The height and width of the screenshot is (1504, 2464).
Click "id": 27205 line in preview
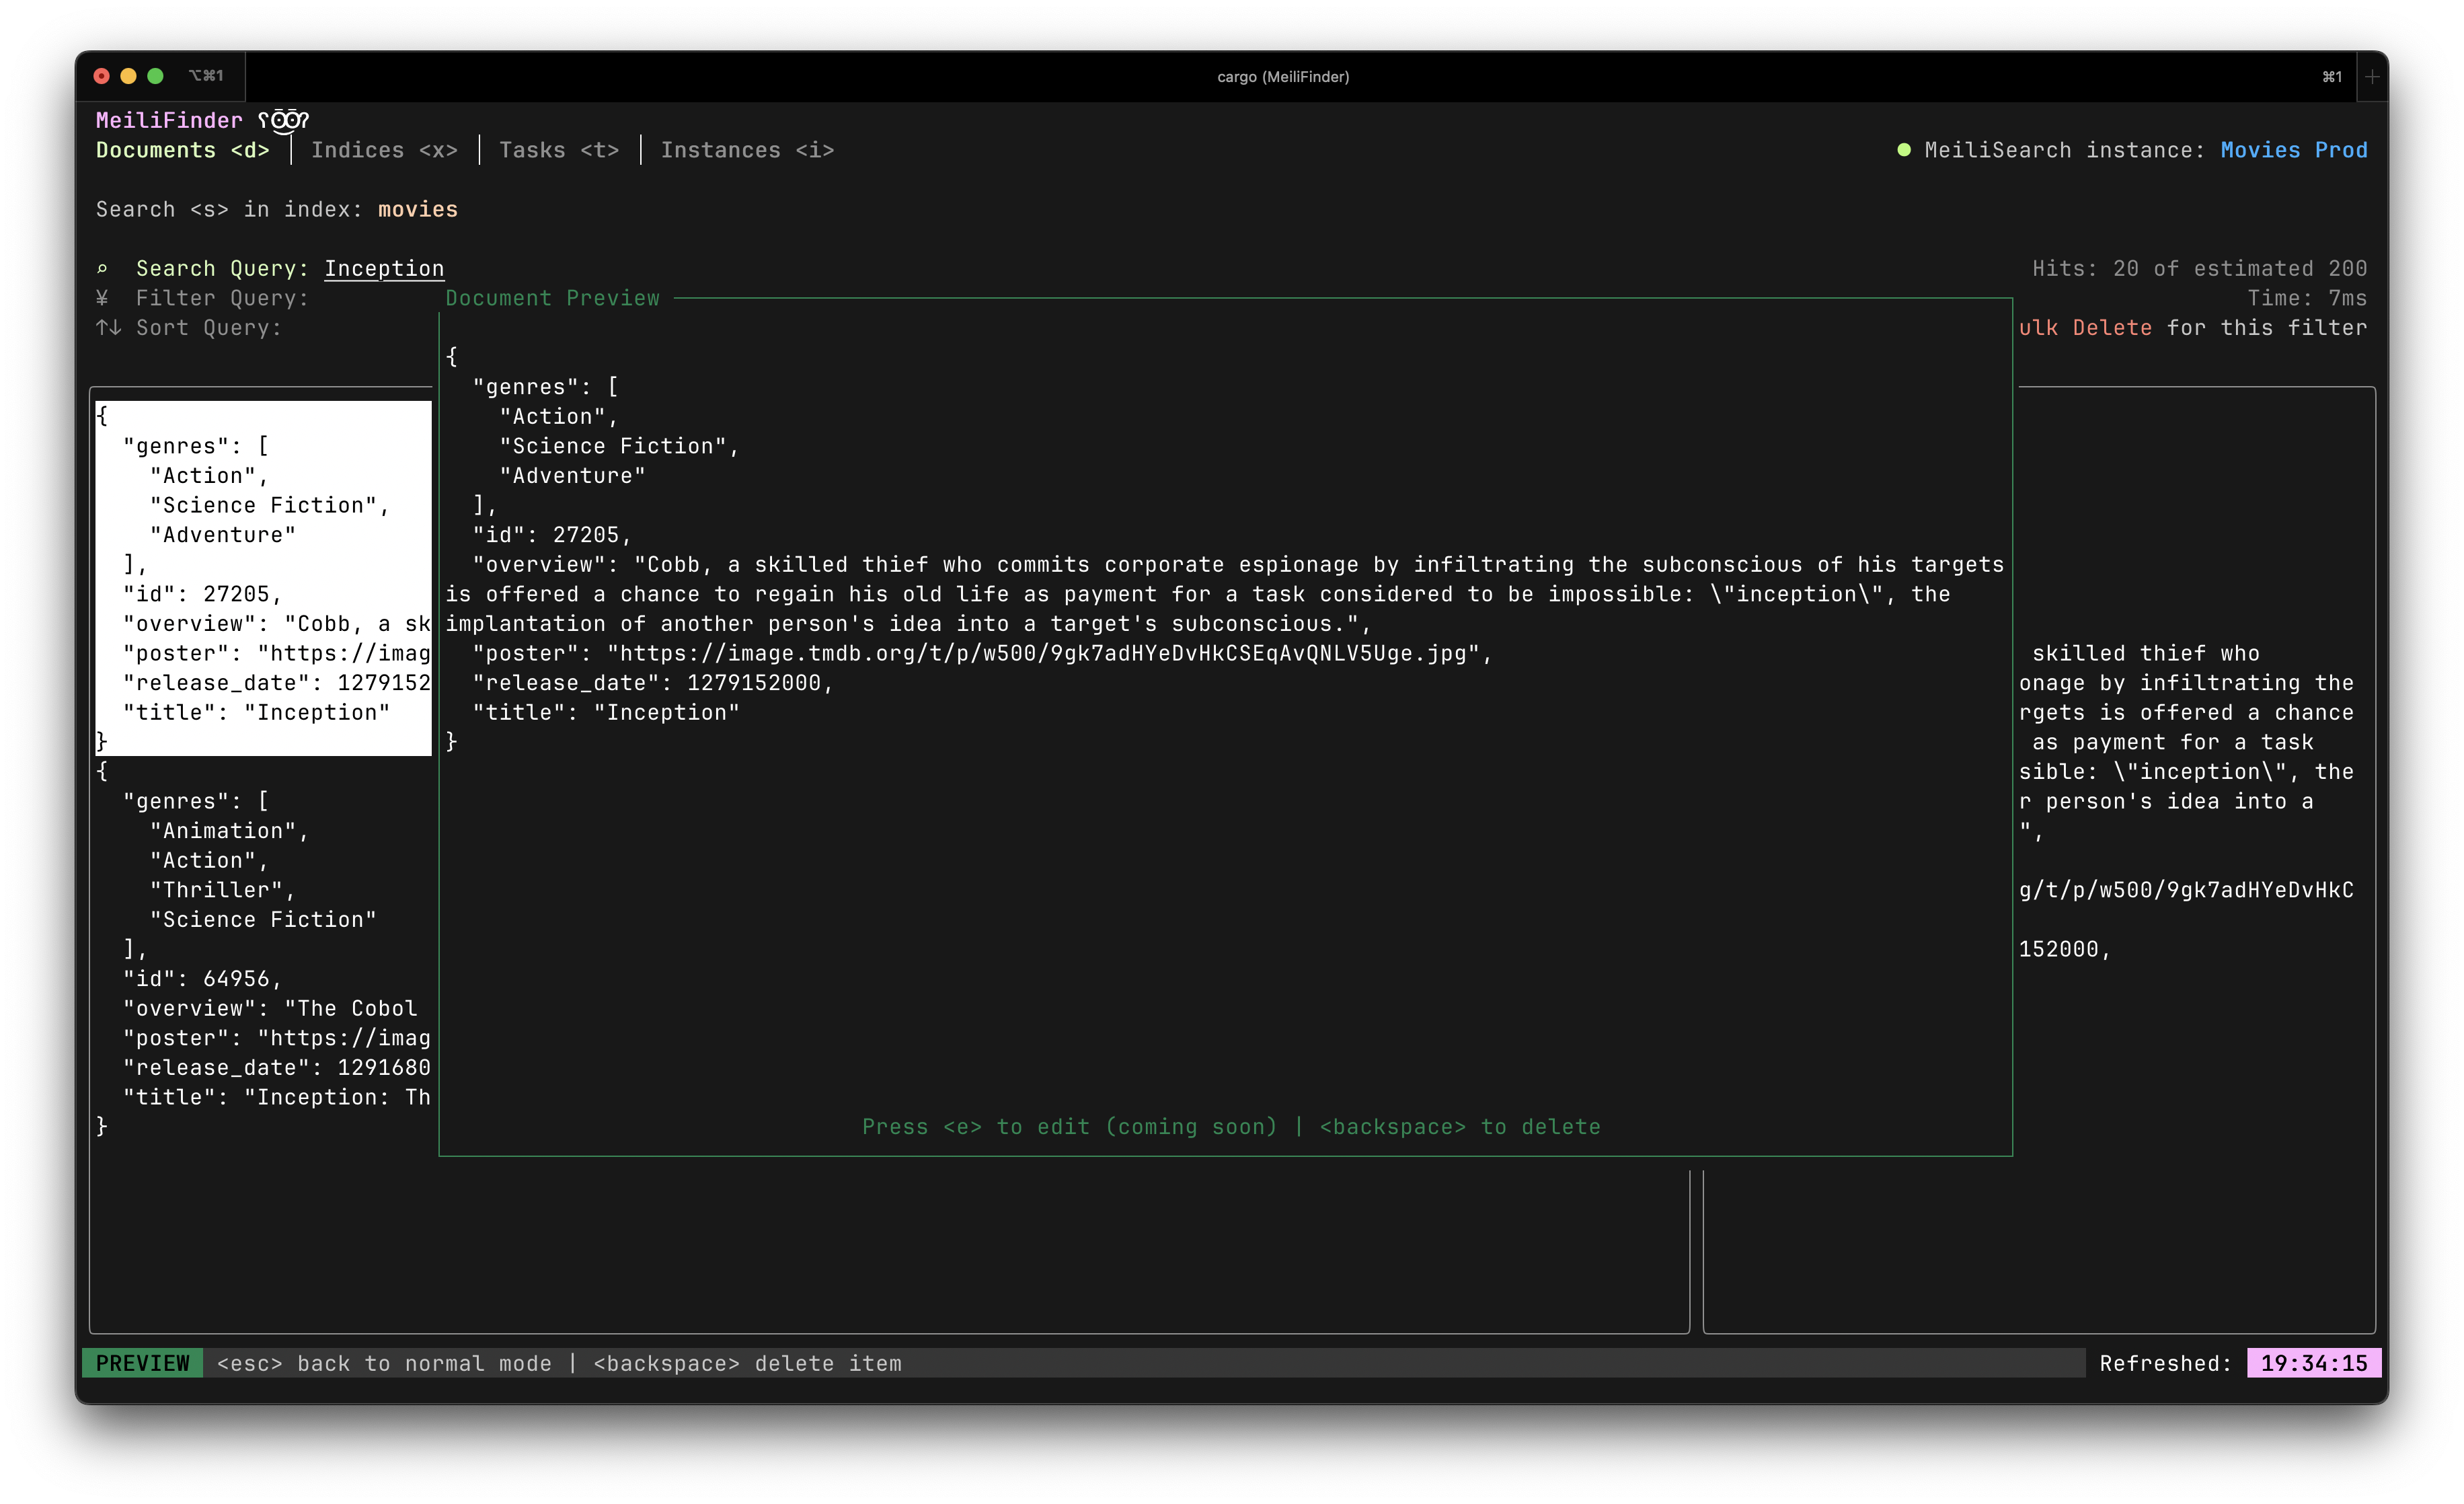(552, 535)
